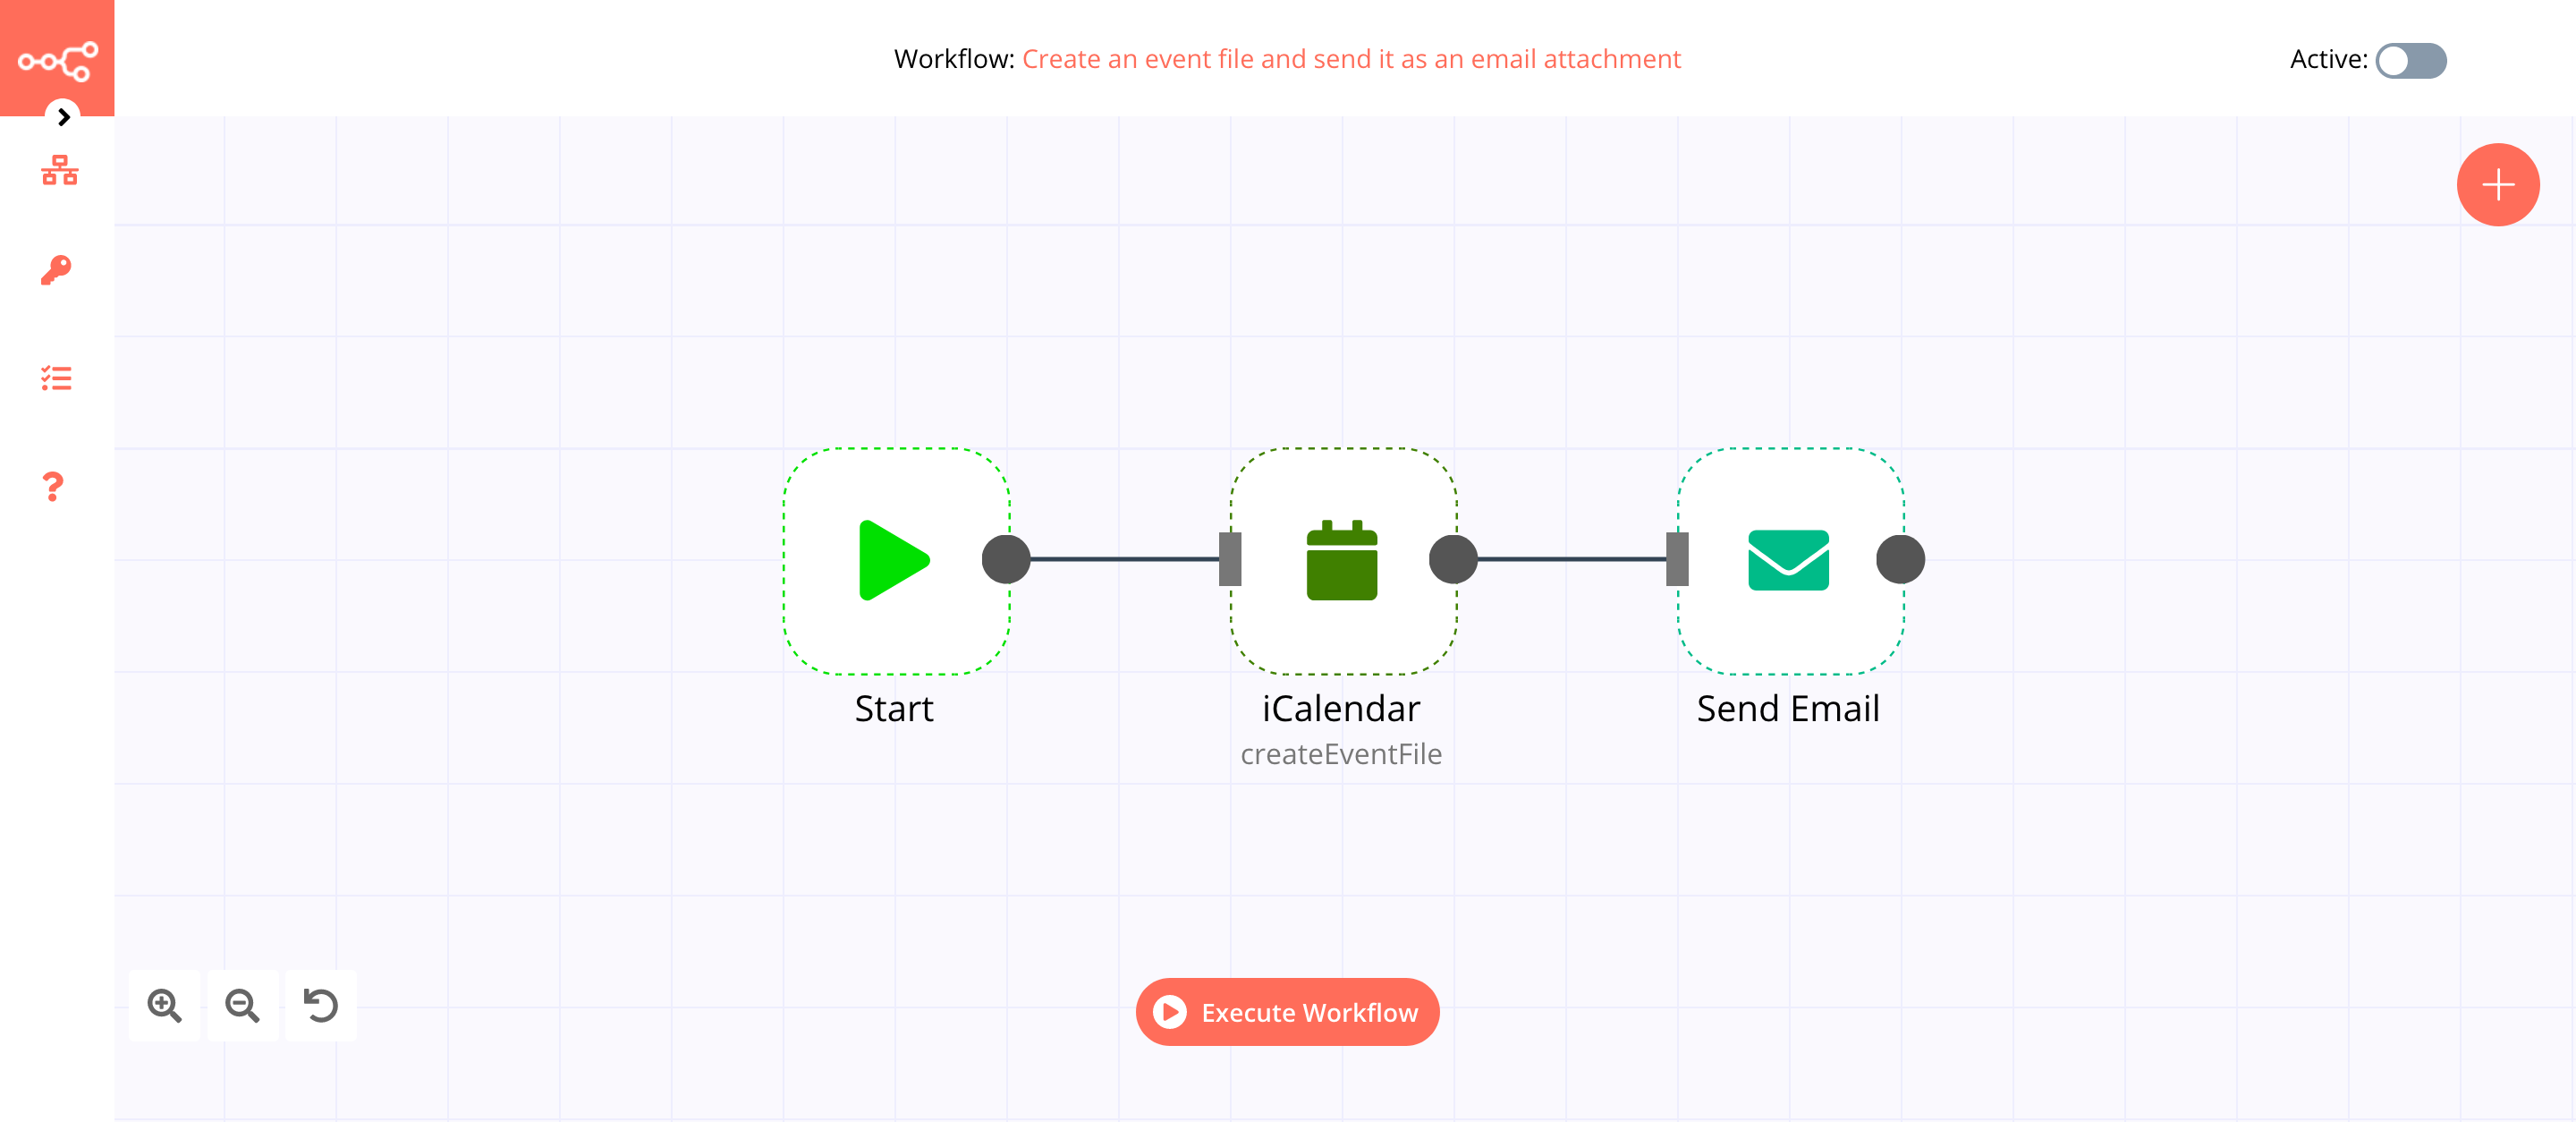The width and height of the screenshot is (2576, 1122).
Task: Toggle the sidebar expand arrow
Action: (x=63, y=116)
